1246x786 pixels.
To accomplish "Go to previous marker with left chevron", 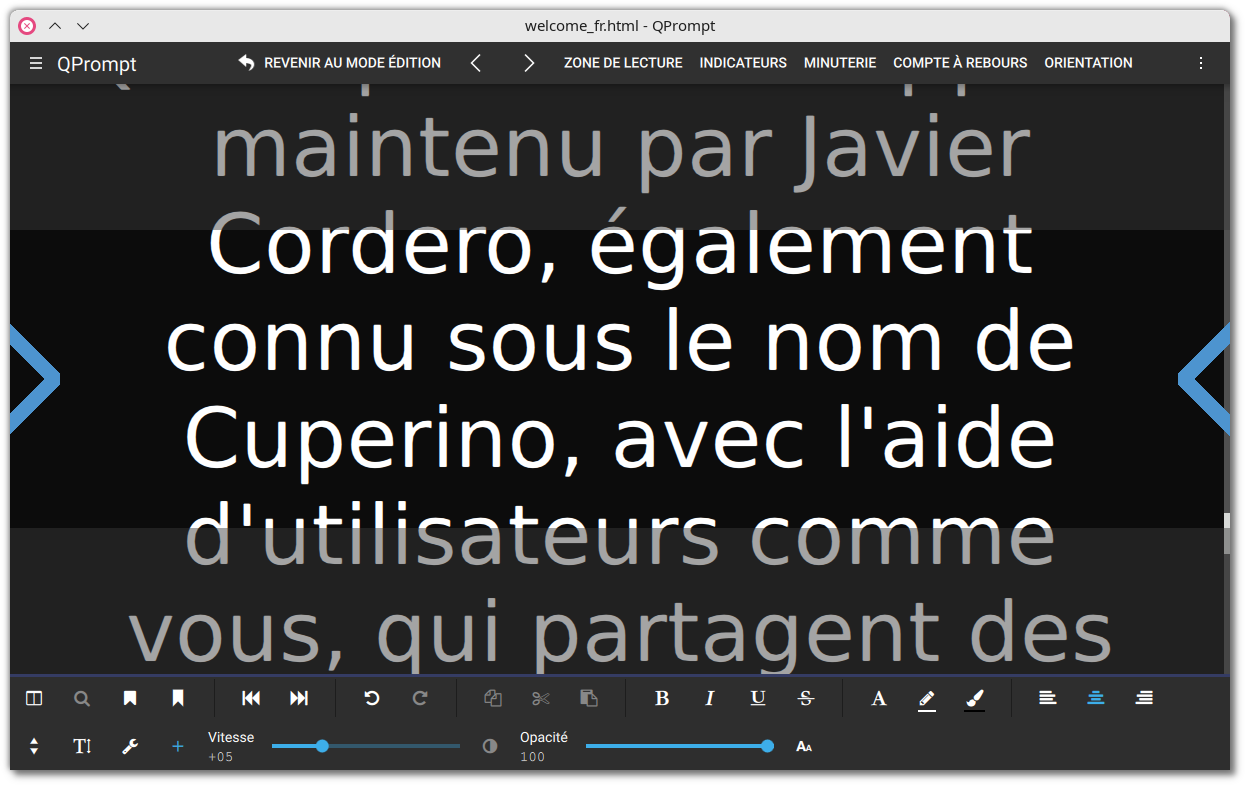I will (x=476, y=63).
